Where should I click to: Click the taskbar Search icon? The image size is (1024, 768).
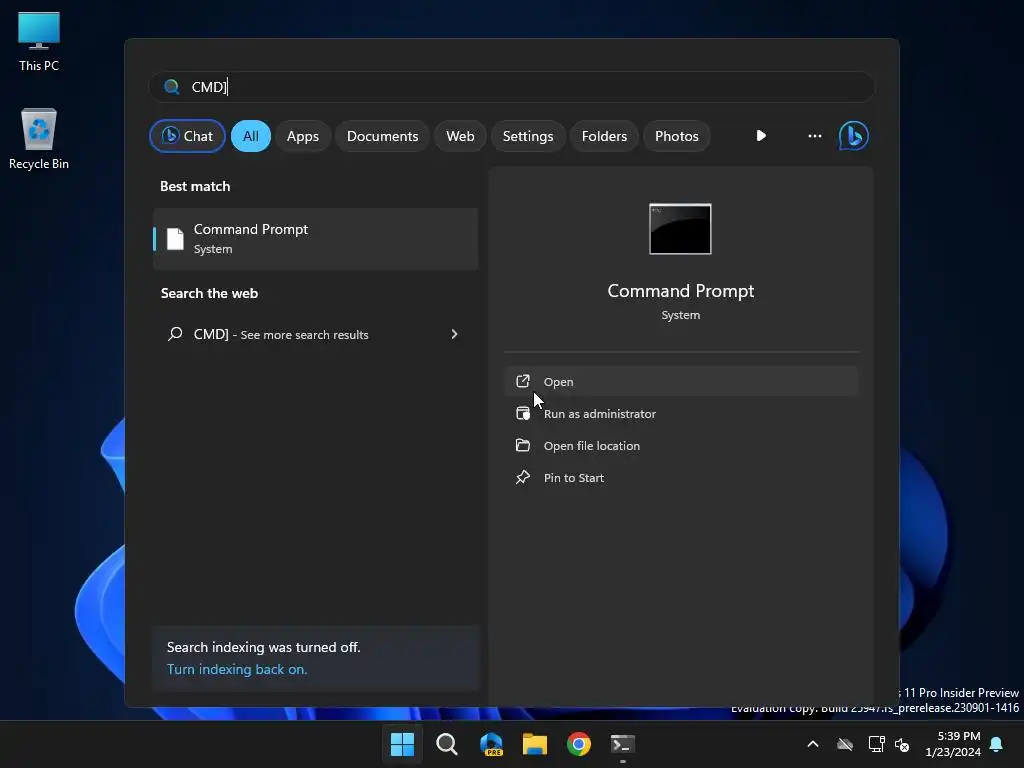pos(447,744)
